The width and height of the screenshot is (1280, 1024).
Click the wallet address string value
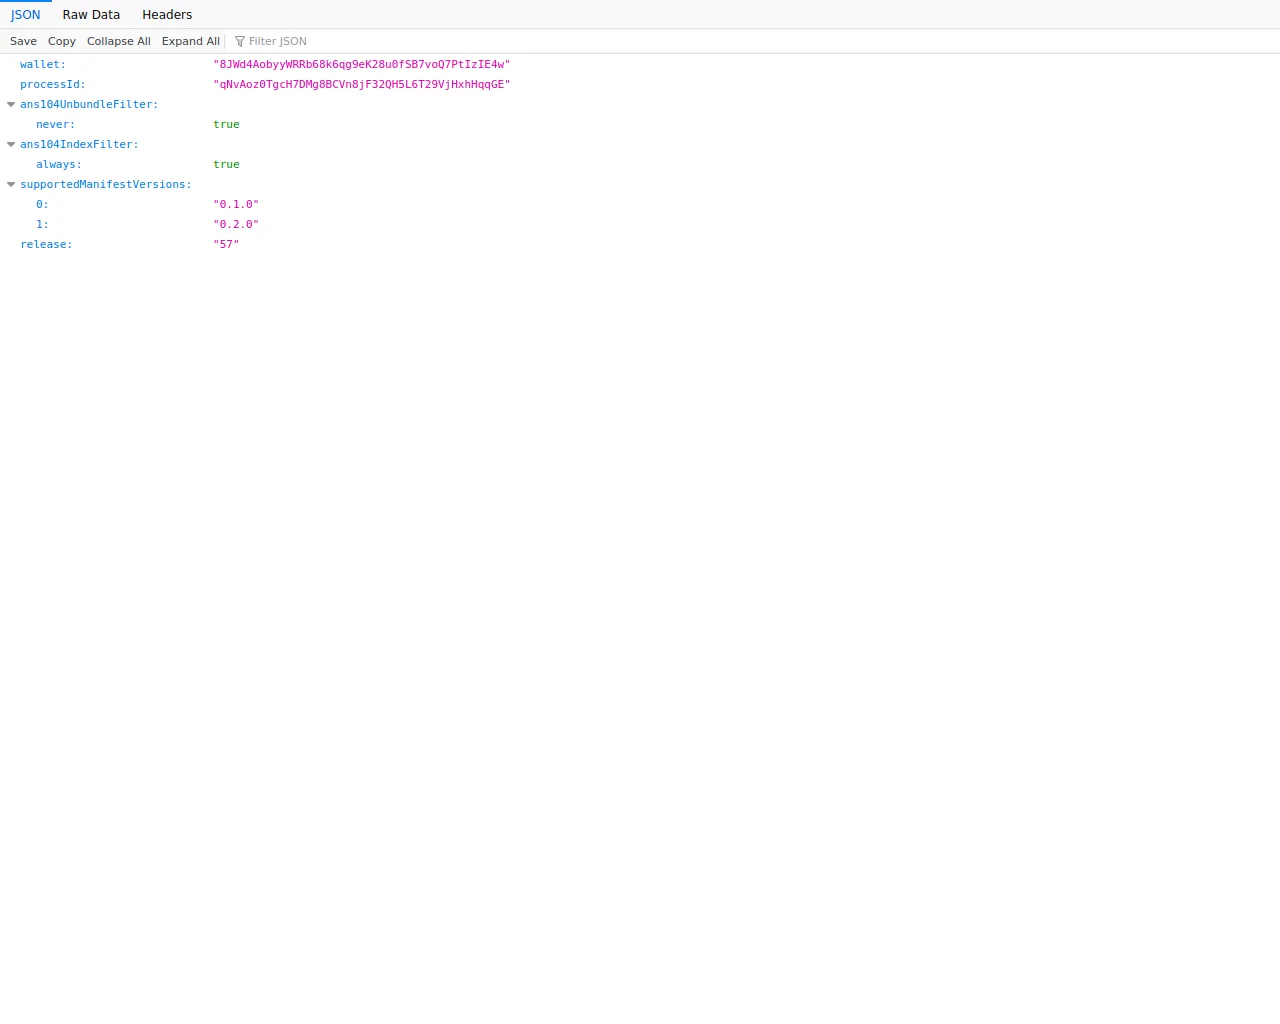tap(361, 64)
